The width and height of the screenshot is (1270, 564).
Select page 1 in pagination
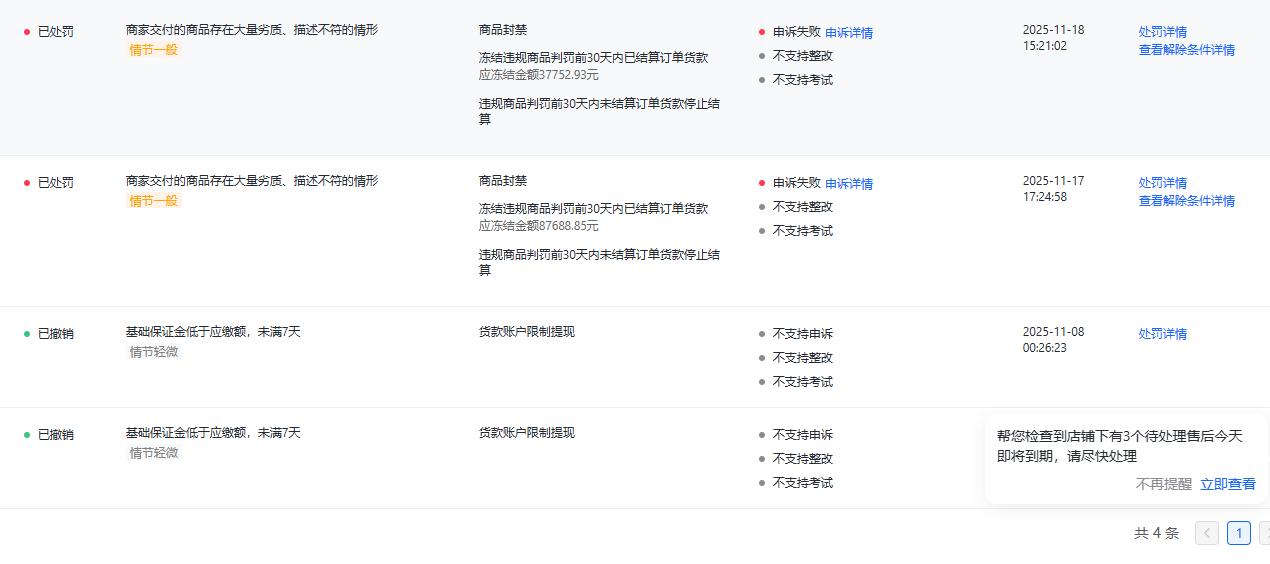[1238, 533]
